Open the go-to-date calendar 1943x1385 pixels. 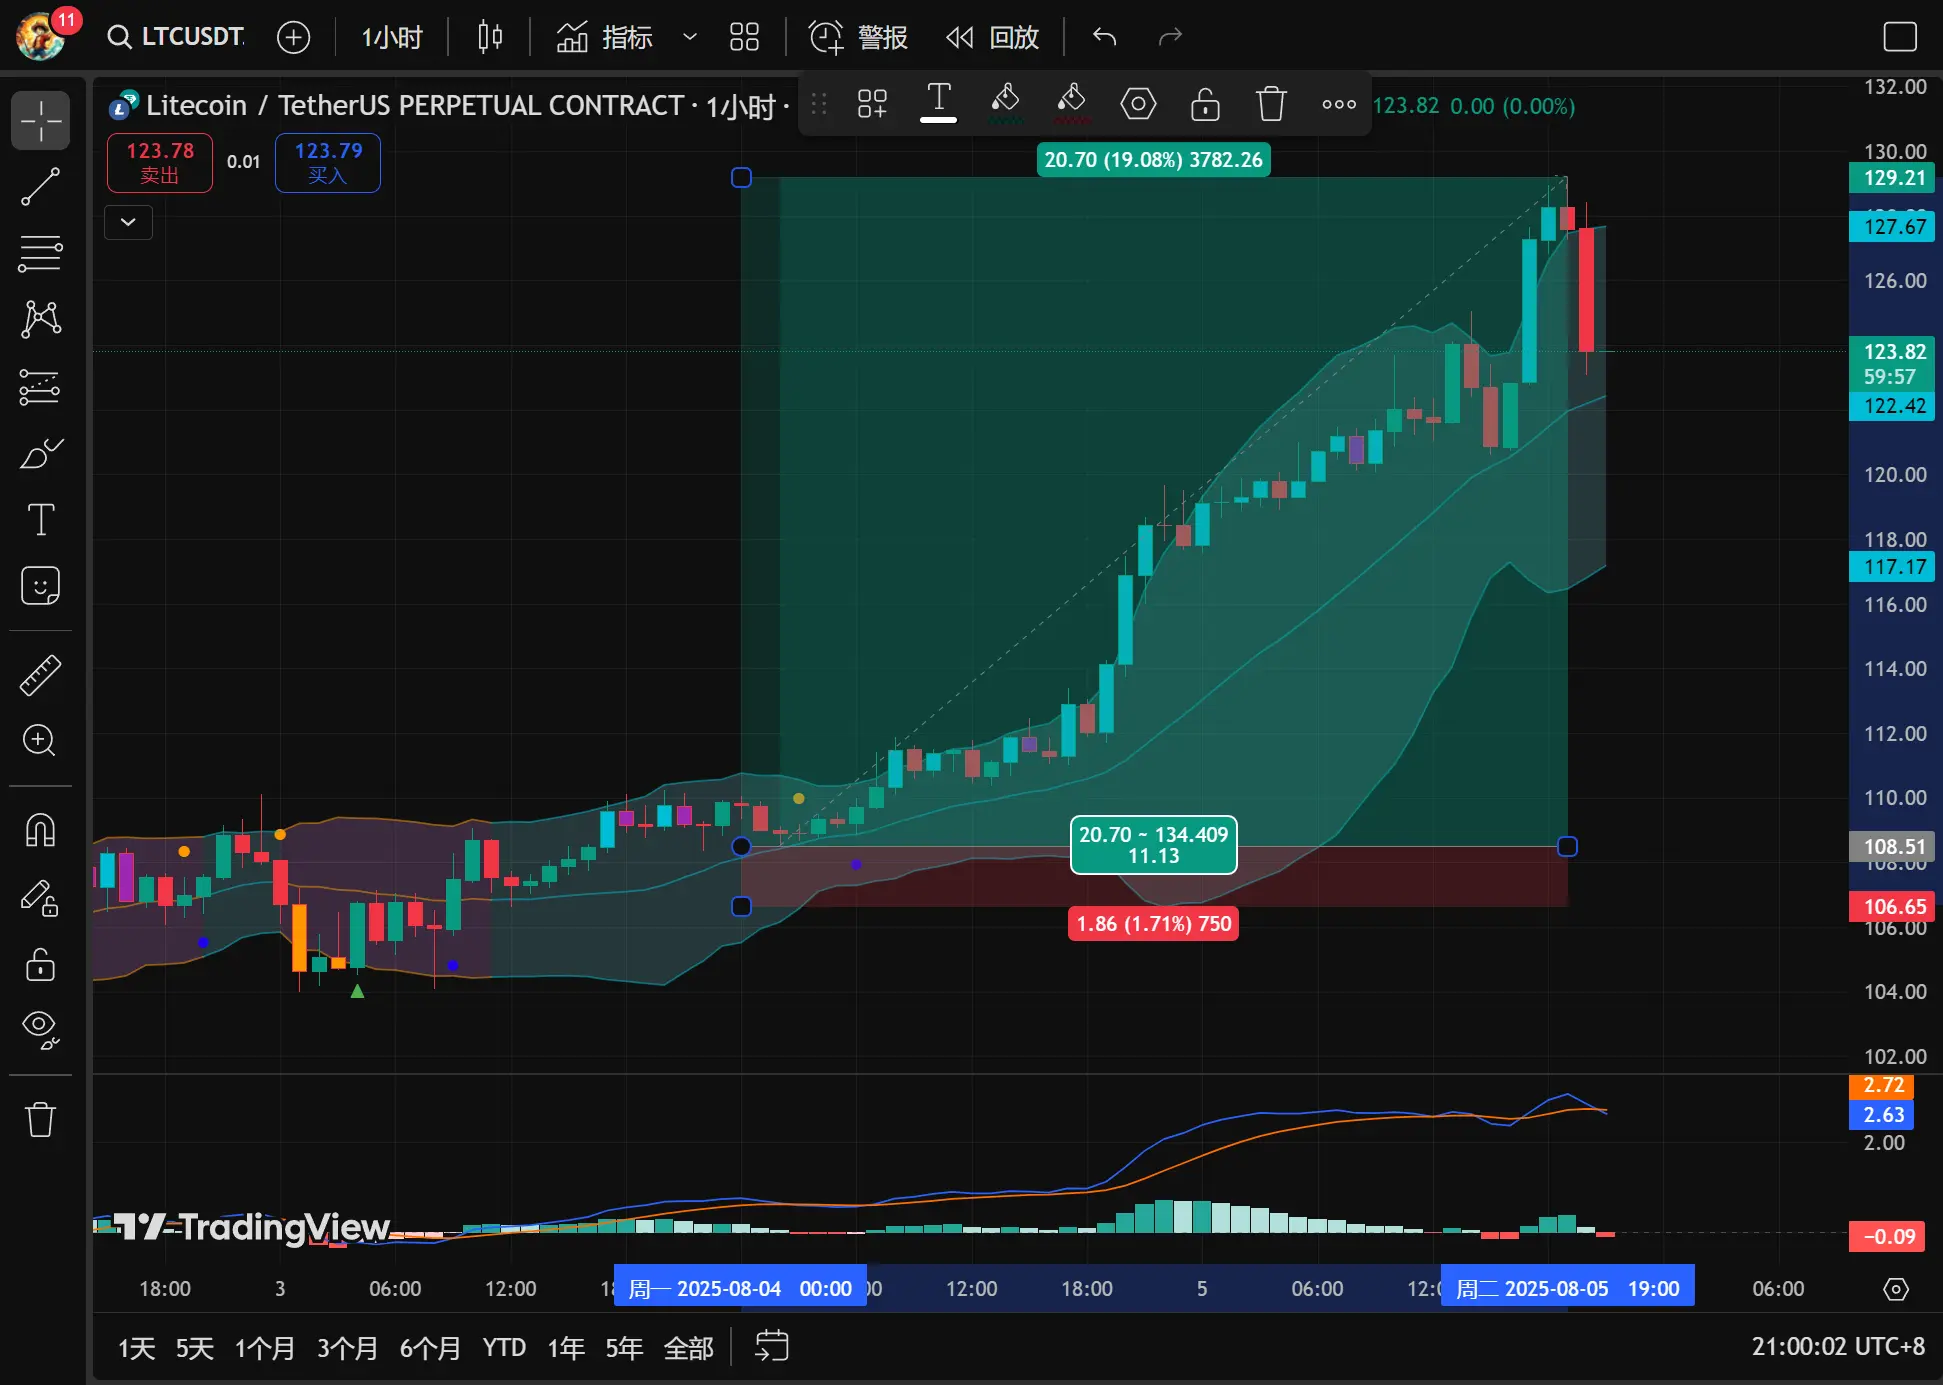[771, 1346]
